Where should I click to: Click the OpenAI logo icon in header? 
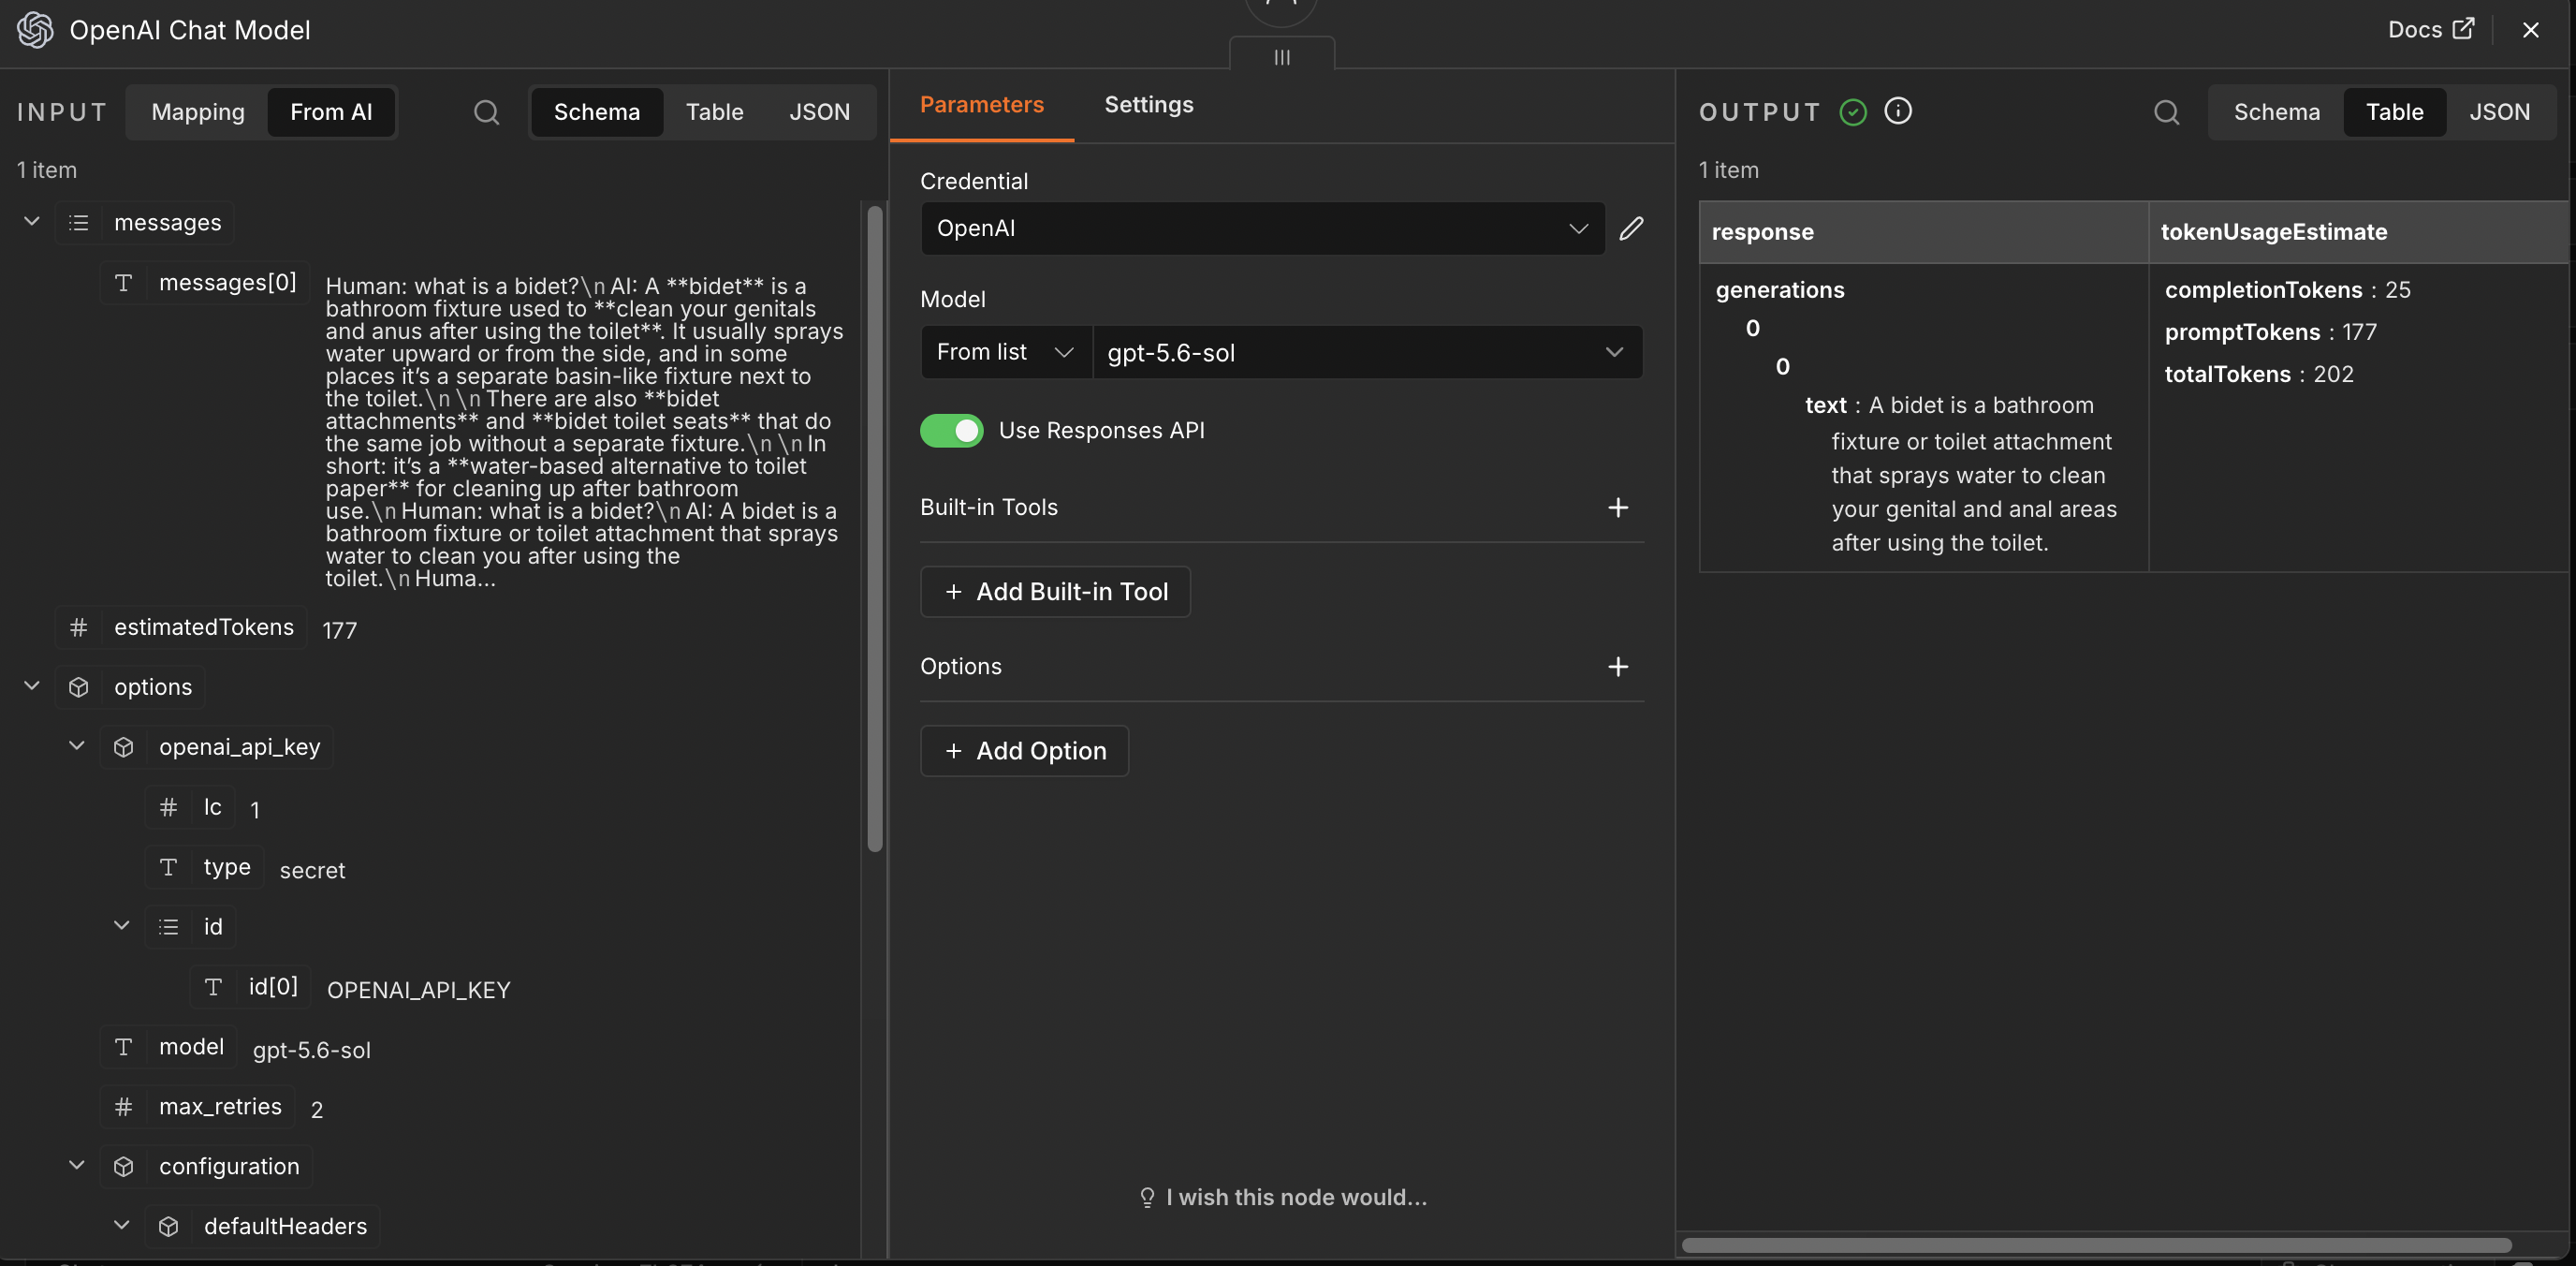click(x=35, y=30)
